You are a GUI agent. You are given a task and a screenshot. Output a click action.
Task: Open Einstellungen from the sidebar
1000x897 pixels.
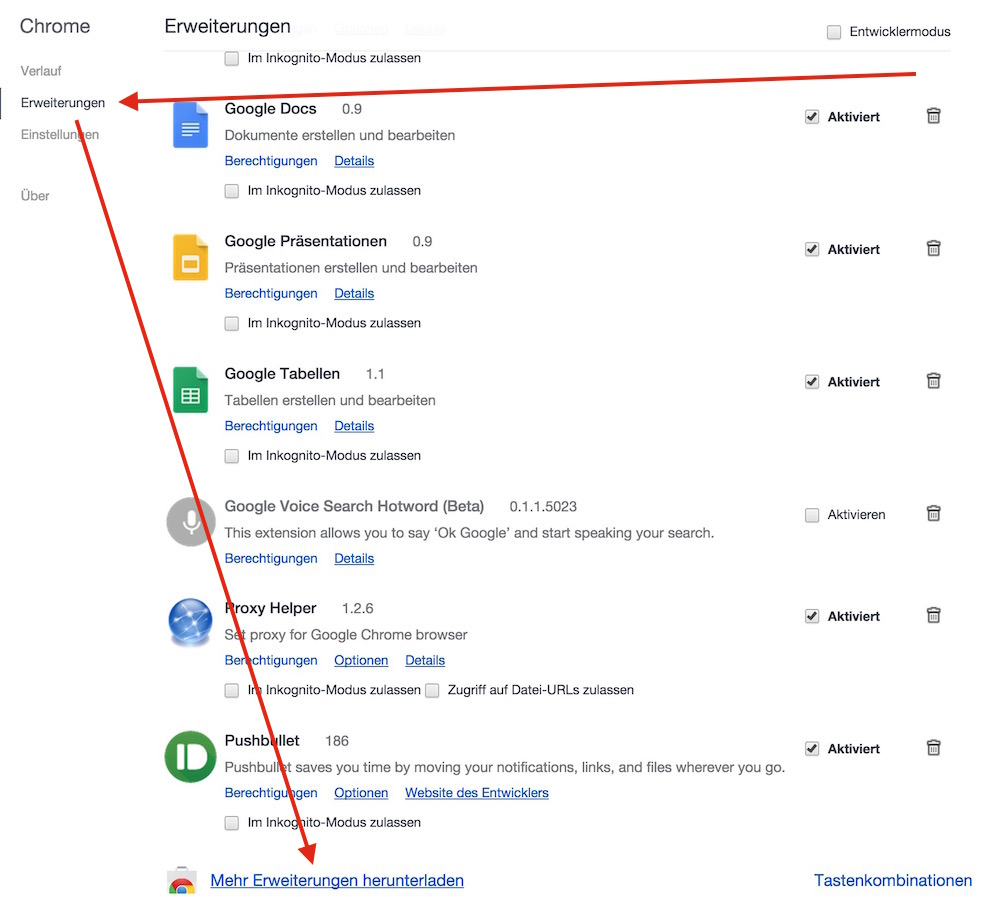60,135
